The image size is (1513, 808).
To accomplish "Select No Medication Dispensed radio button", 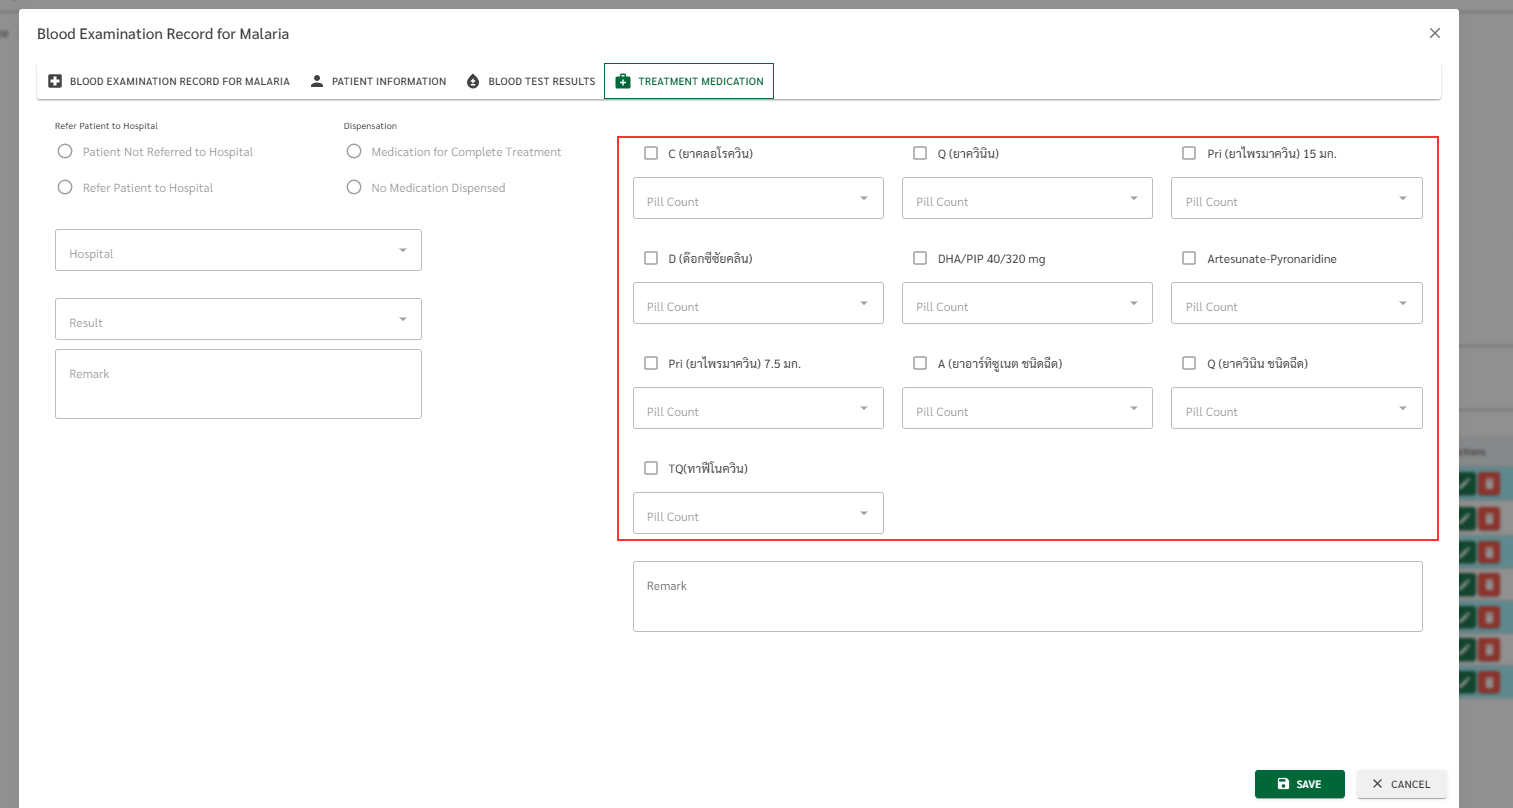I will pyautogui.click(x=354, y=187).
